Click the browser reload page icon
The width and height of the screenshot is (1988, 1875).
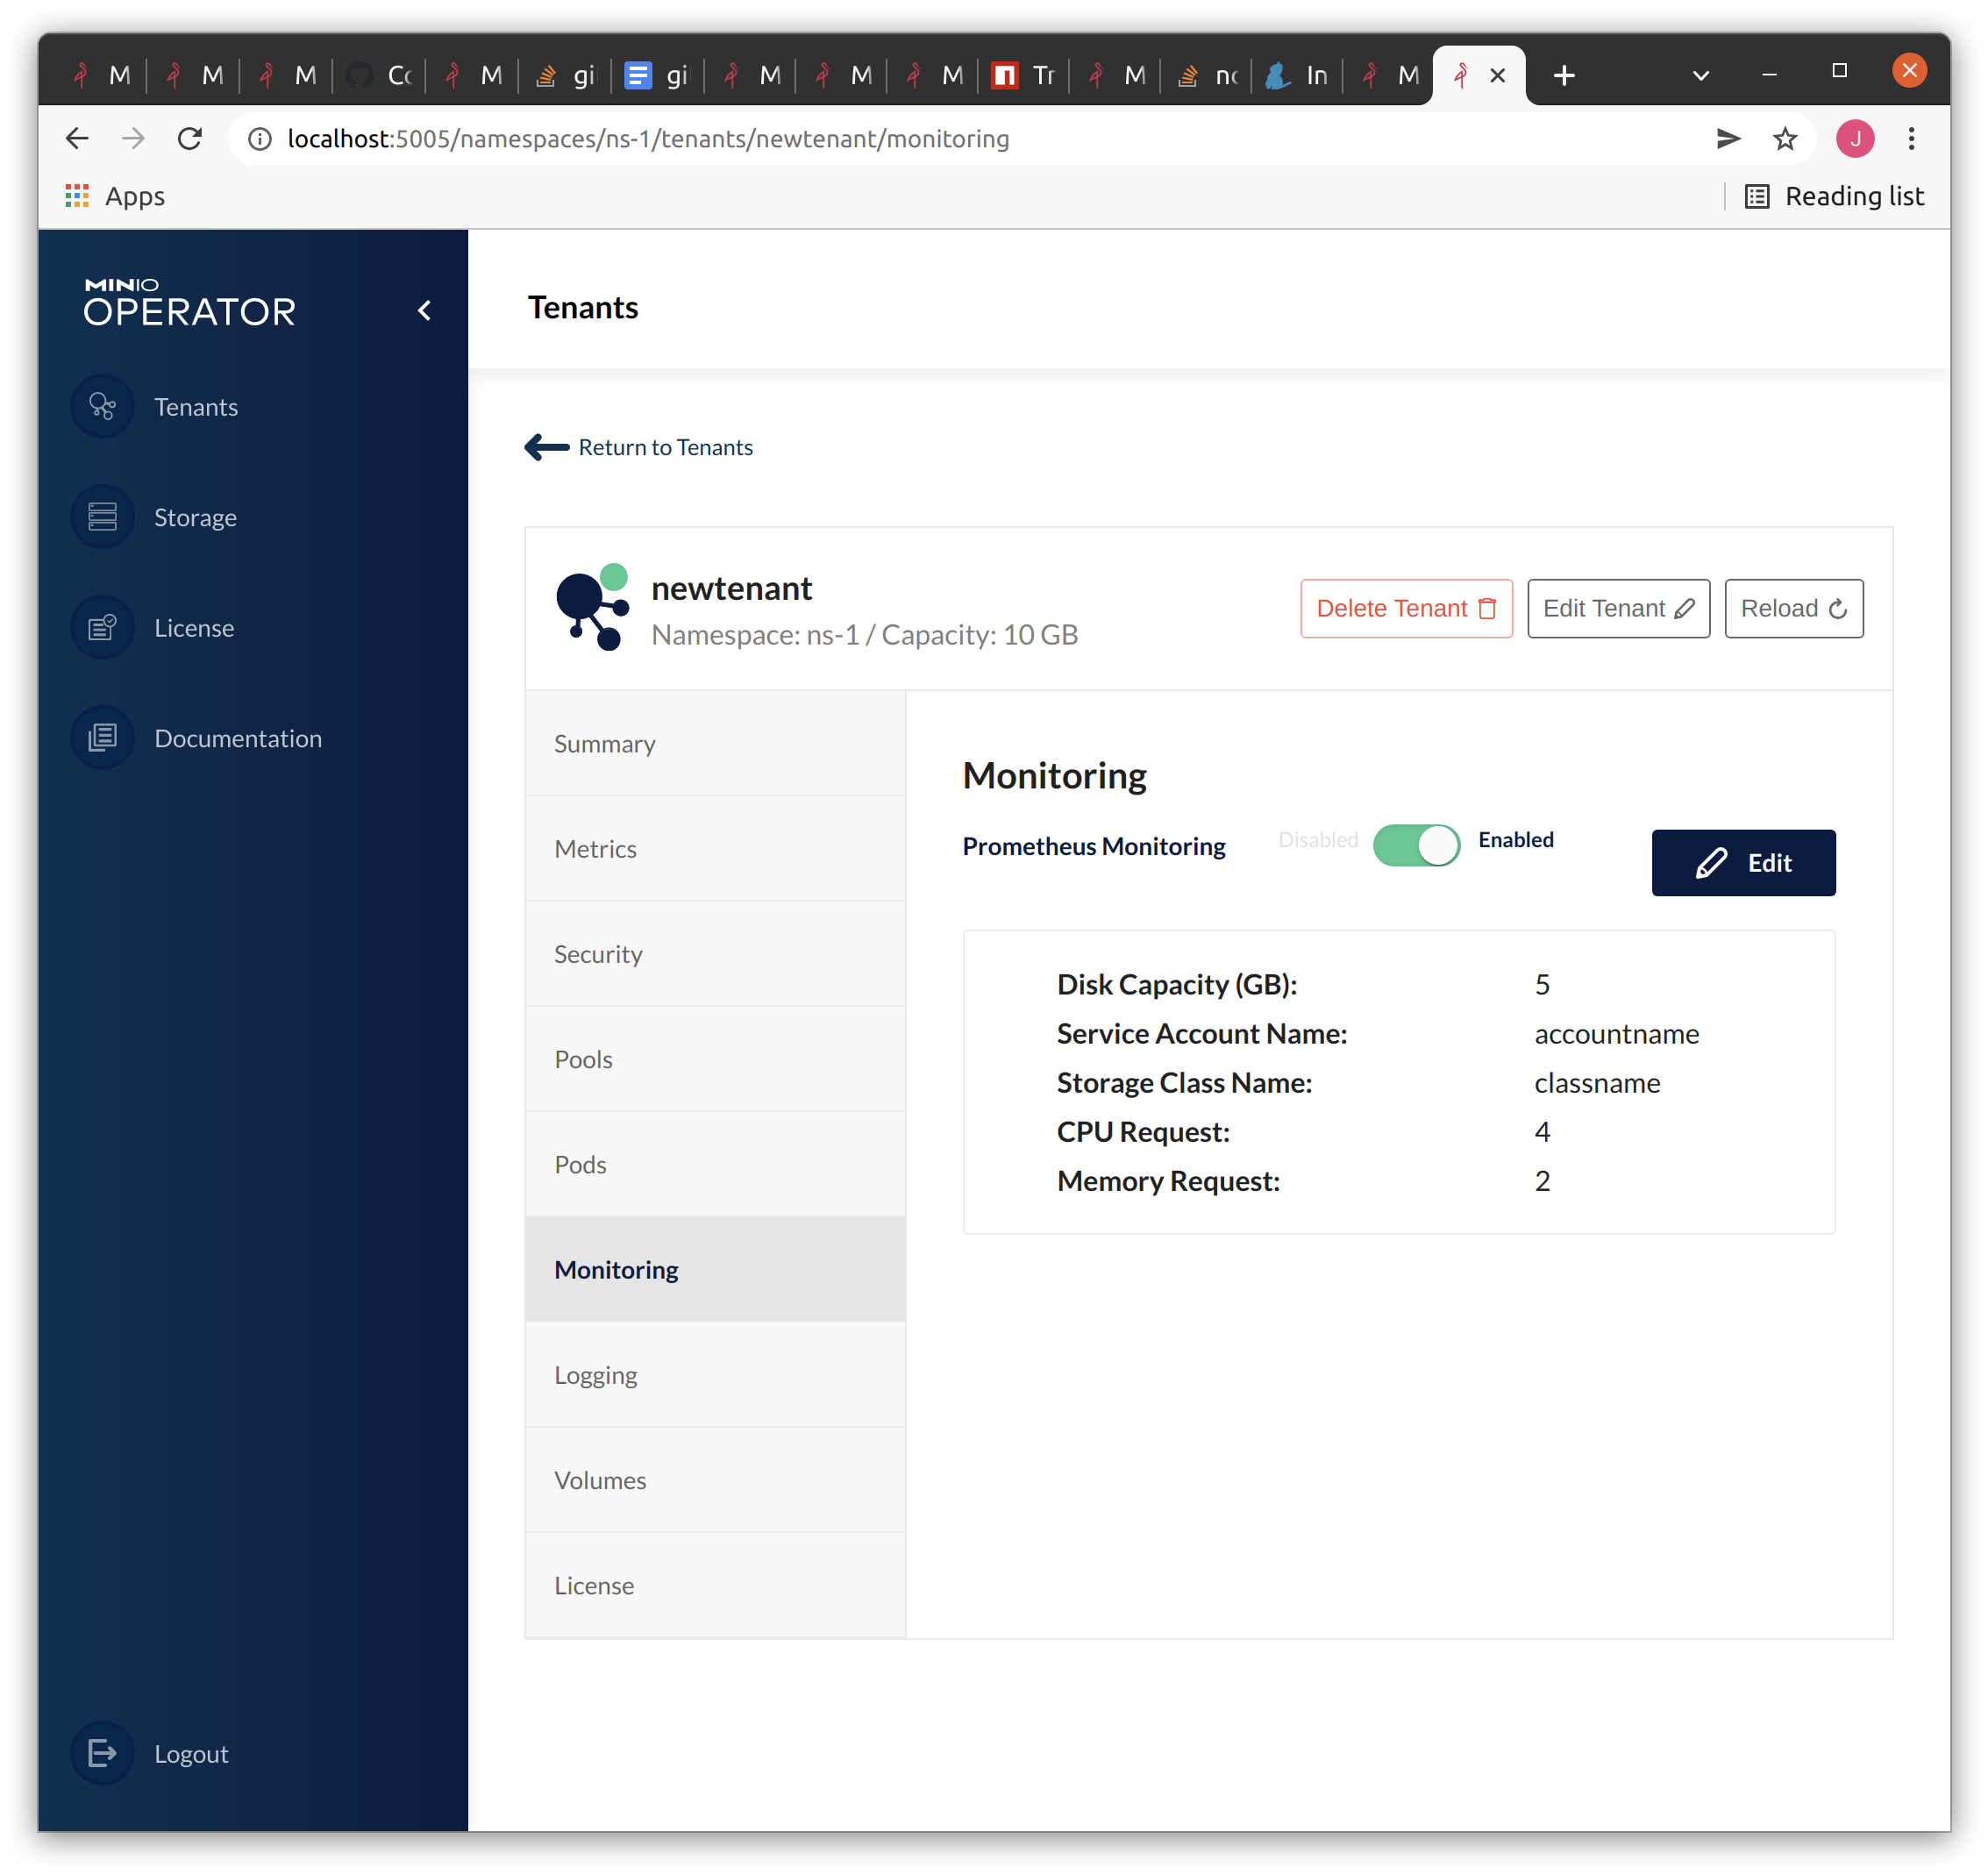pos(190,139)
